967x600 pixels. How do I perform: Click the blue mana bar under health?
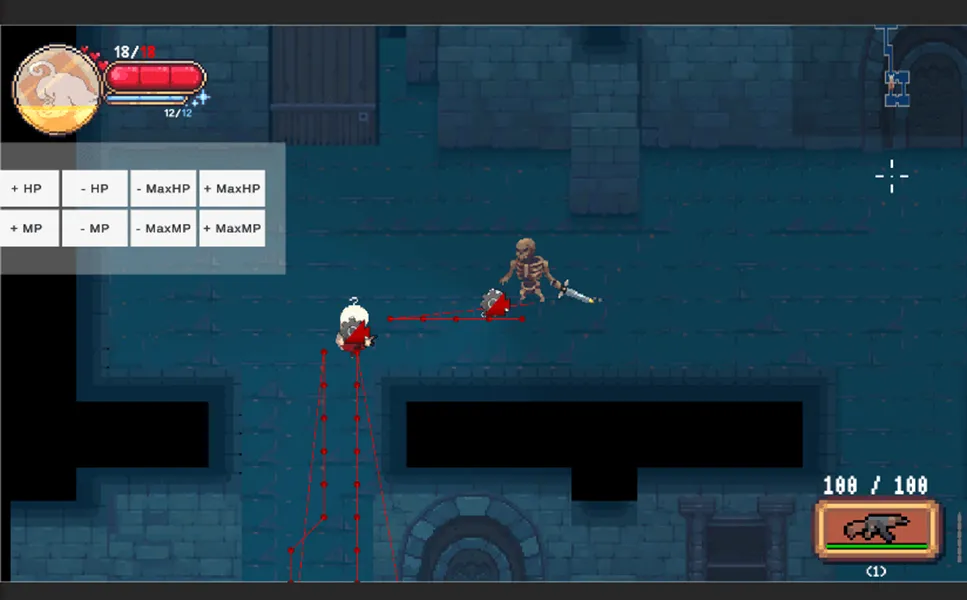148,100
